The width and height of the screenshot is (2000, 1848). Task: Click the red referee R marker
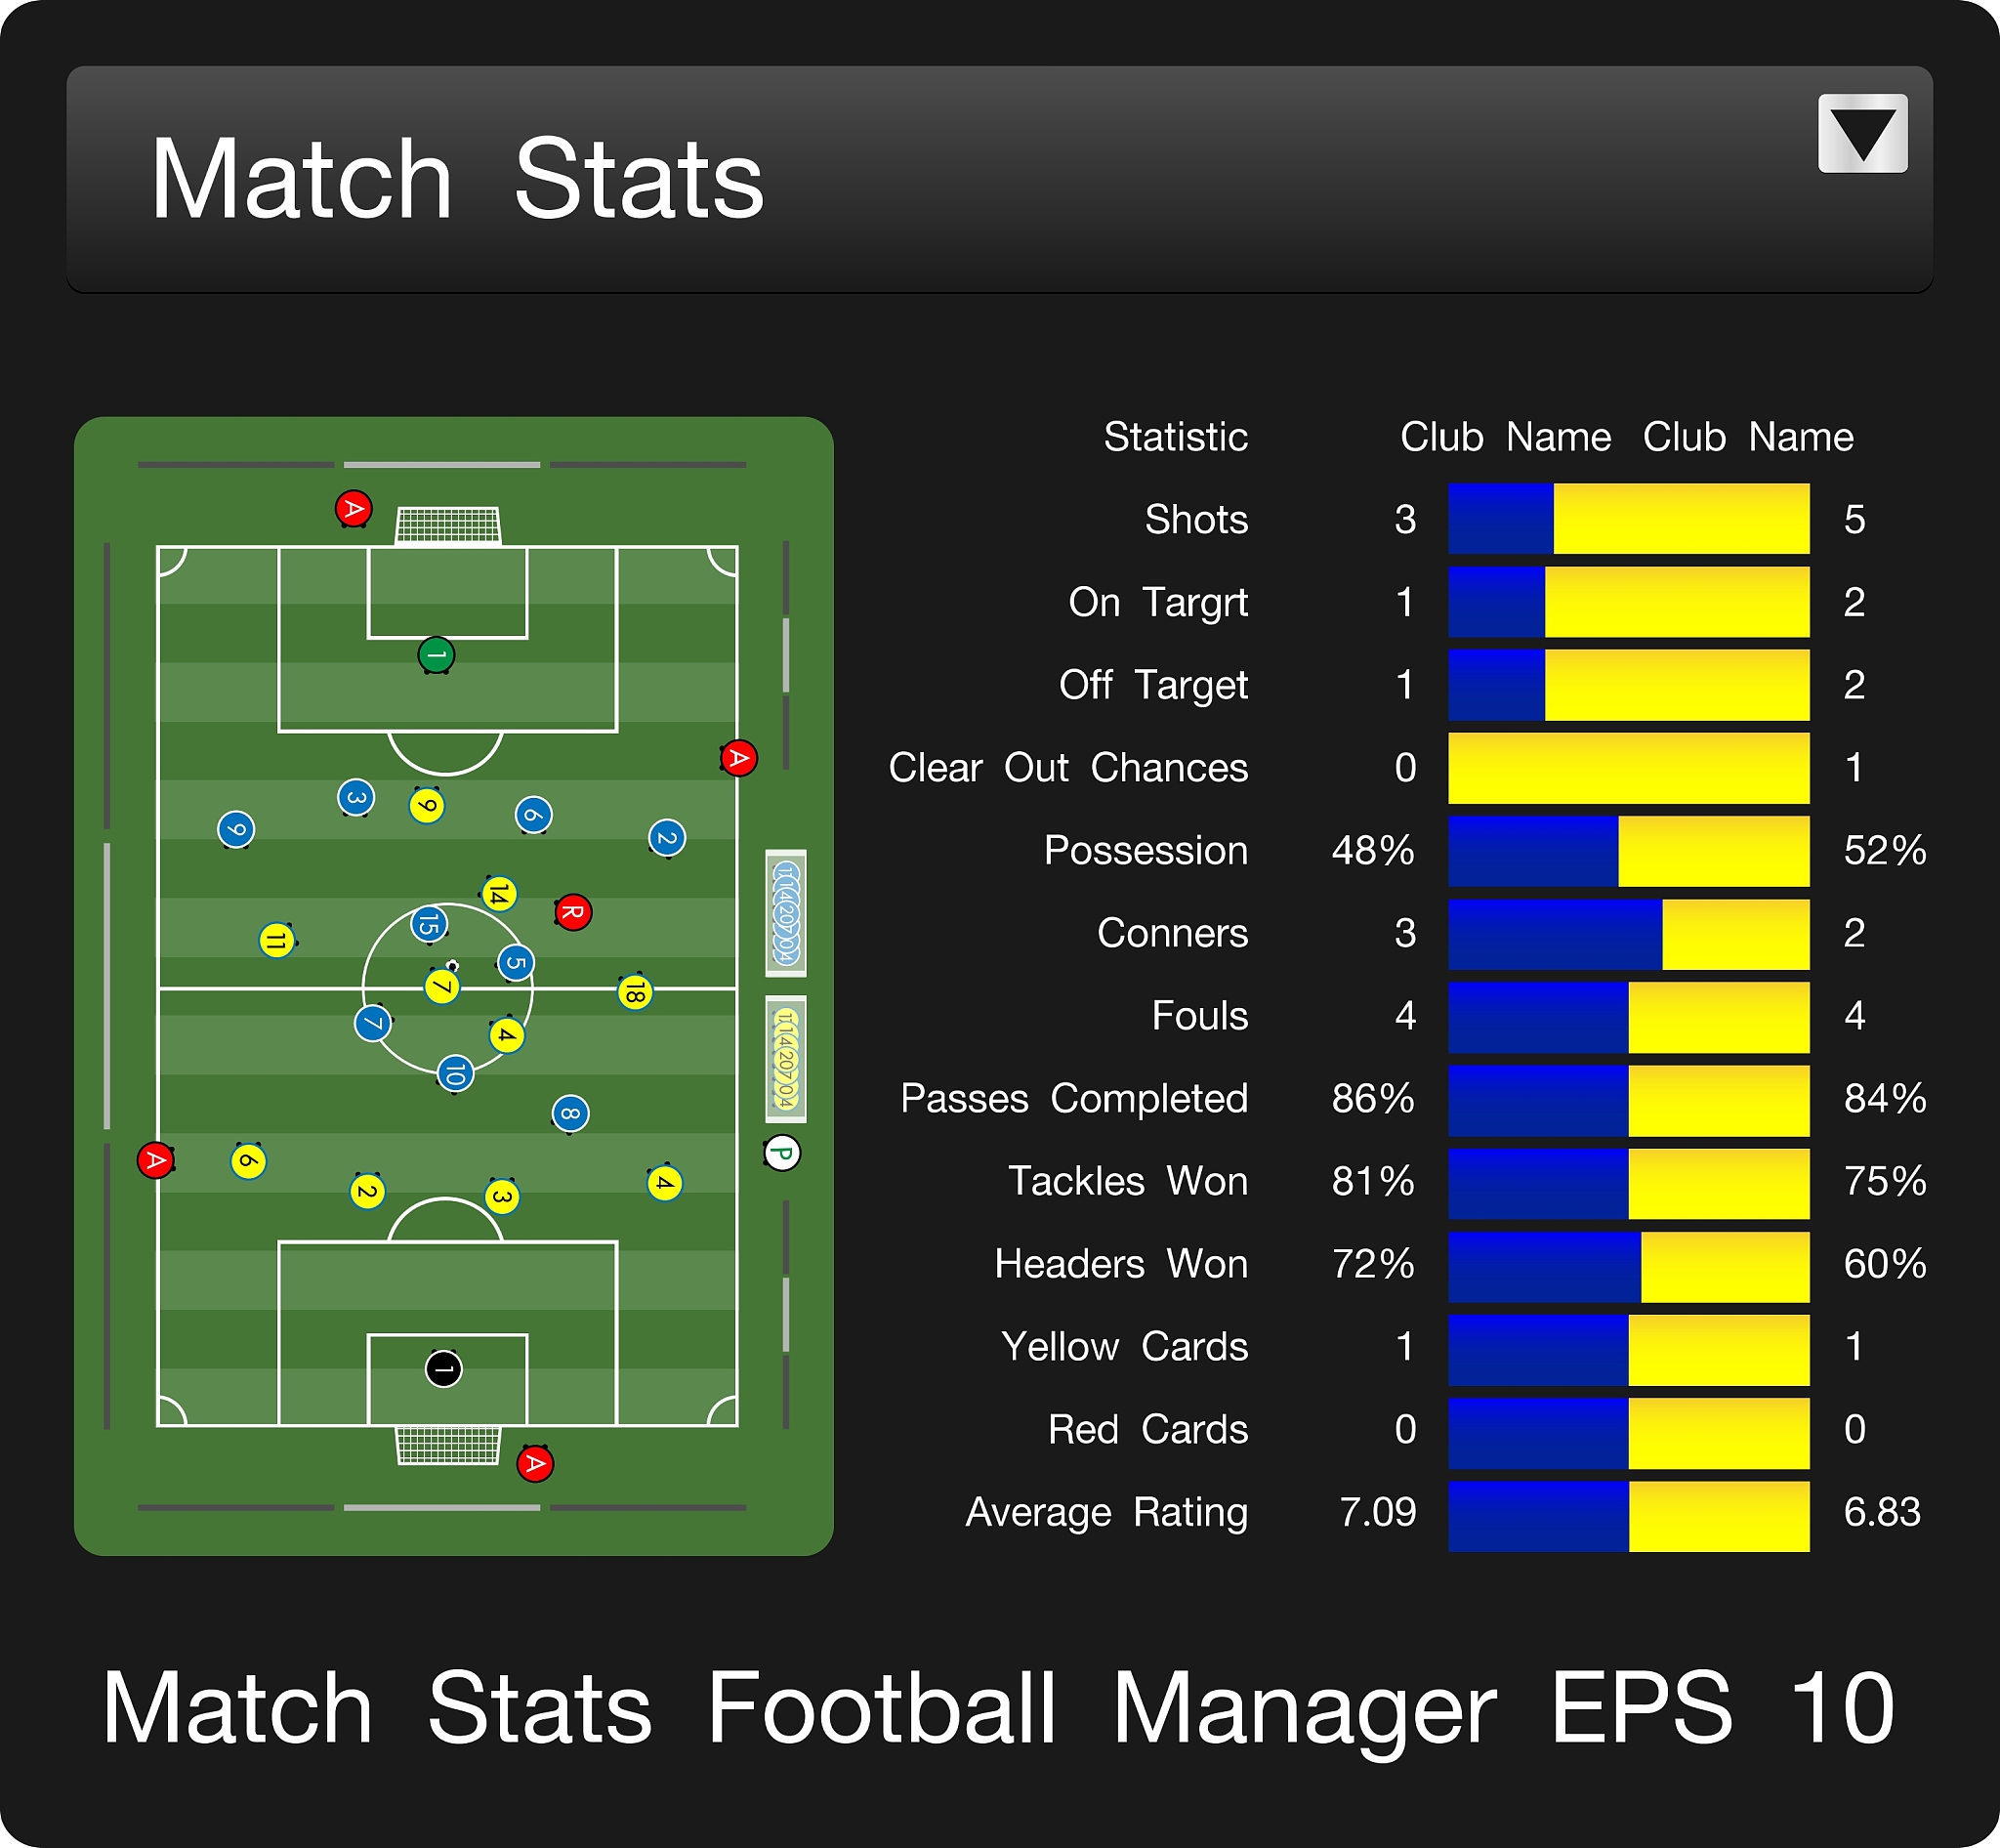[x=573, y=912]
